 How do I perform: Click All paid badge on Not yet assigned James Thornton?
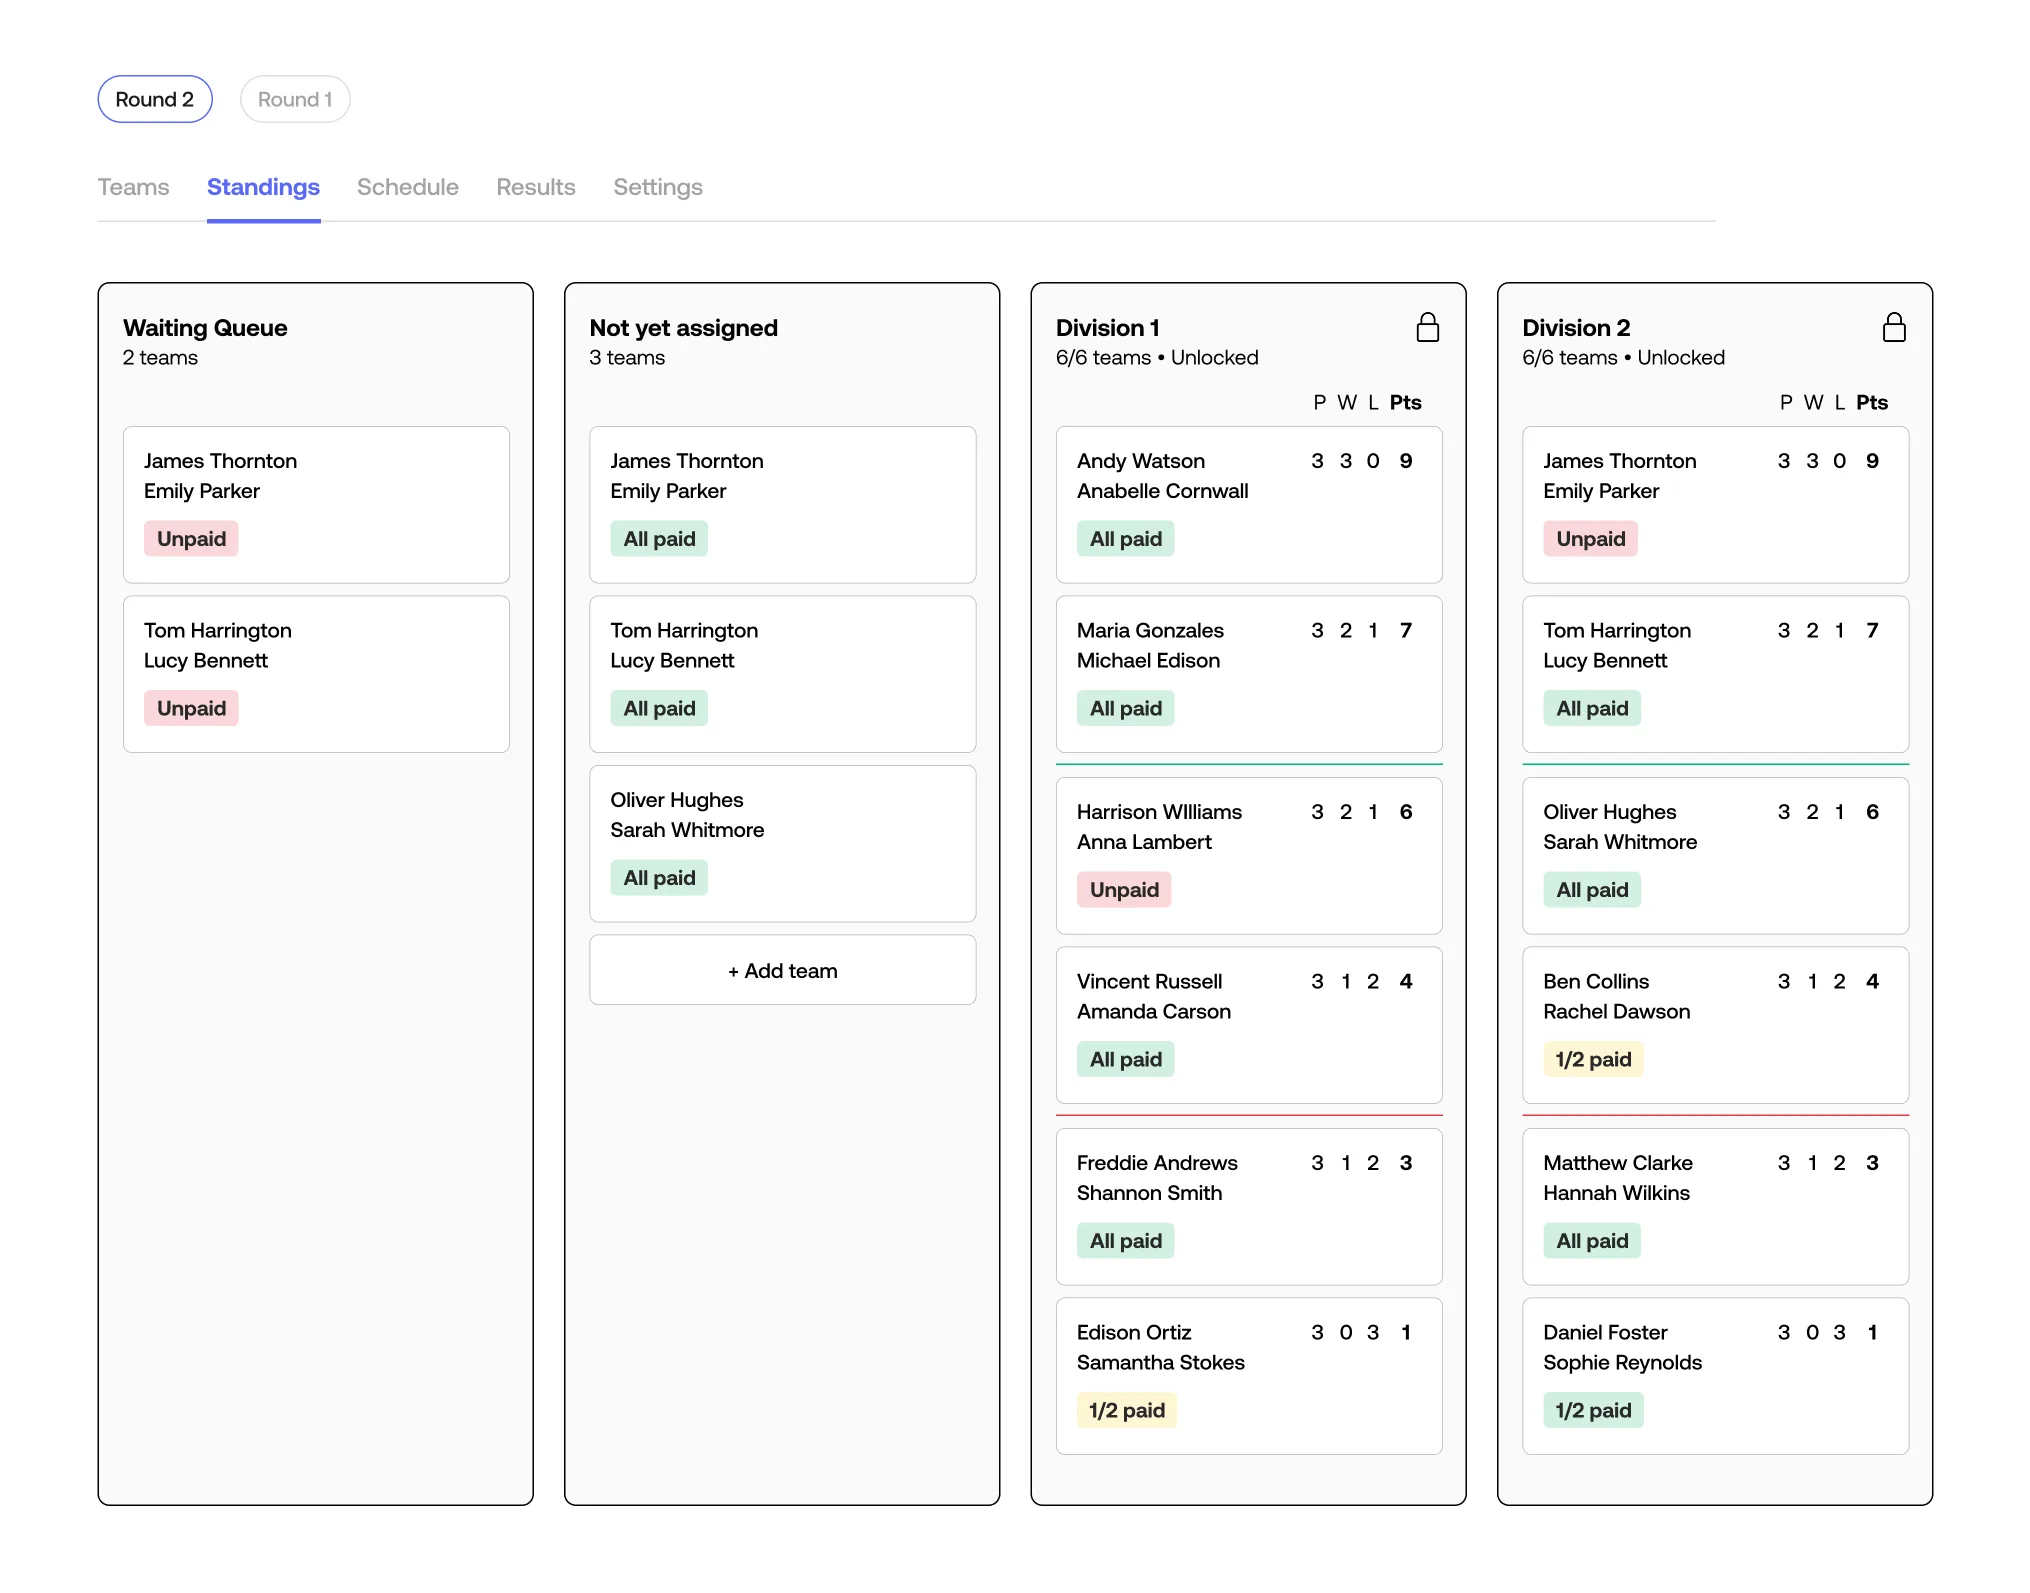click(659, 539)
